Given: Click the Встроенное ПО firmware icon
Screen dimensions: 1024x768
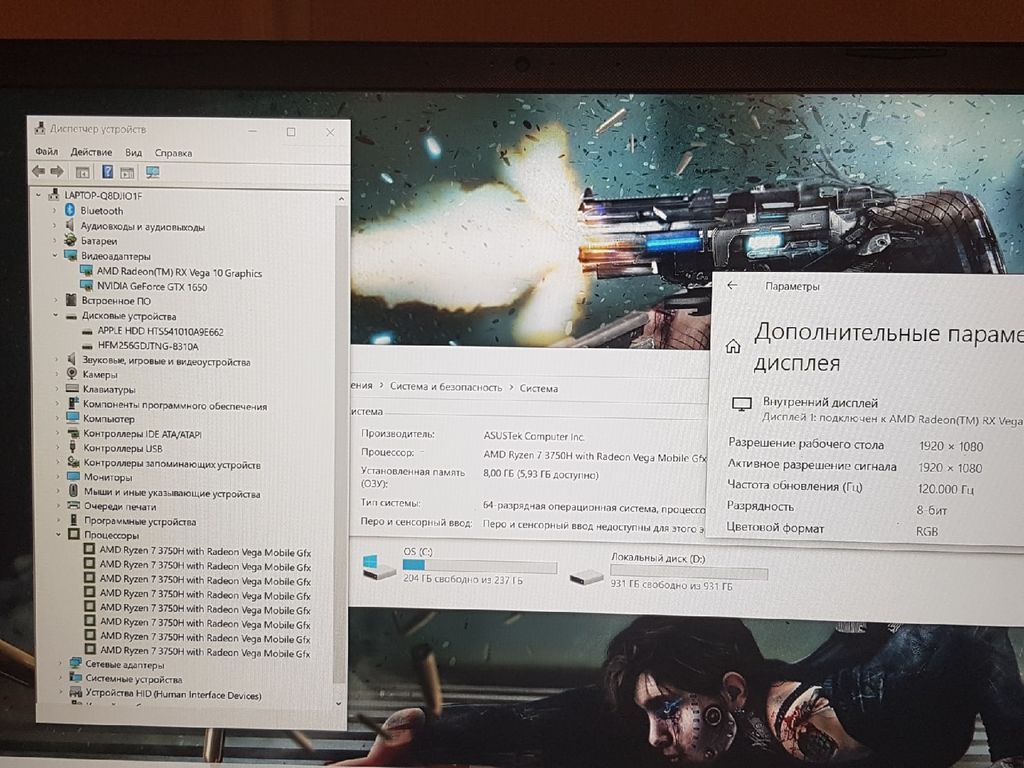Looking at the screenshot, I should click(71, 300).
